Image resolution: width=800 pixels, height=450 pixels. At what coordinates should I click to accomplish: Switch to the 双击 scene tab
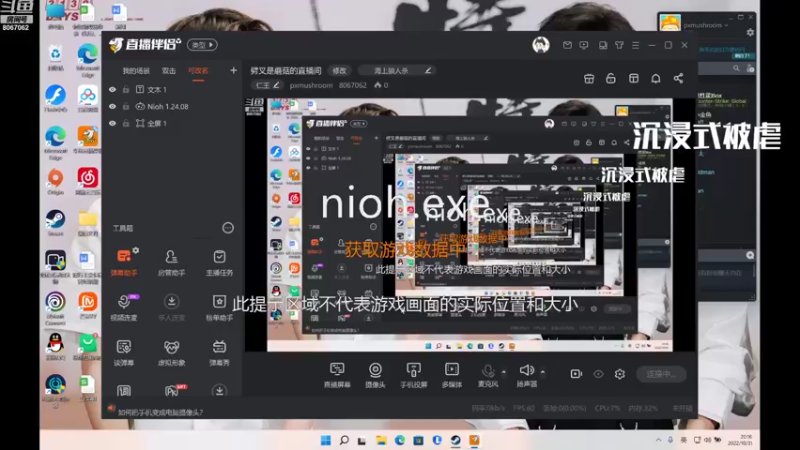168,70
